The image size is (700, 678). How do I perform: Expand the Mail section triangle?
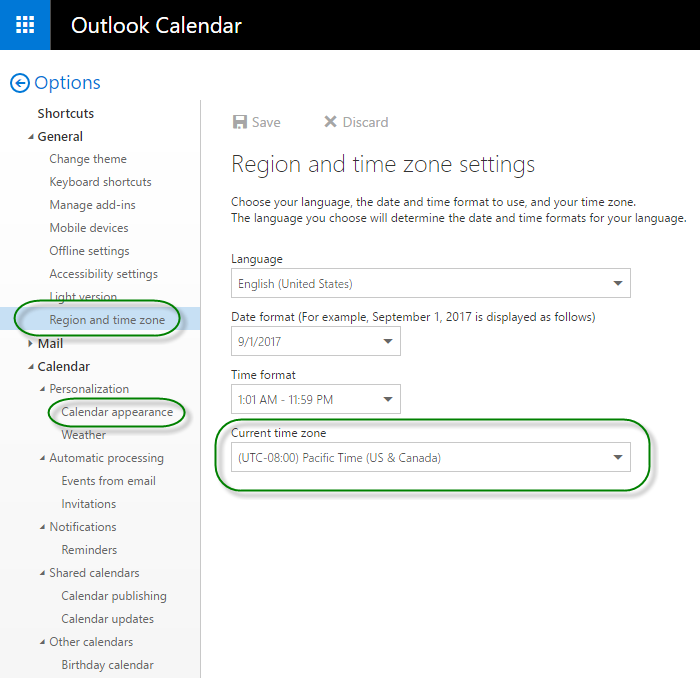click(x=30, y=344)
